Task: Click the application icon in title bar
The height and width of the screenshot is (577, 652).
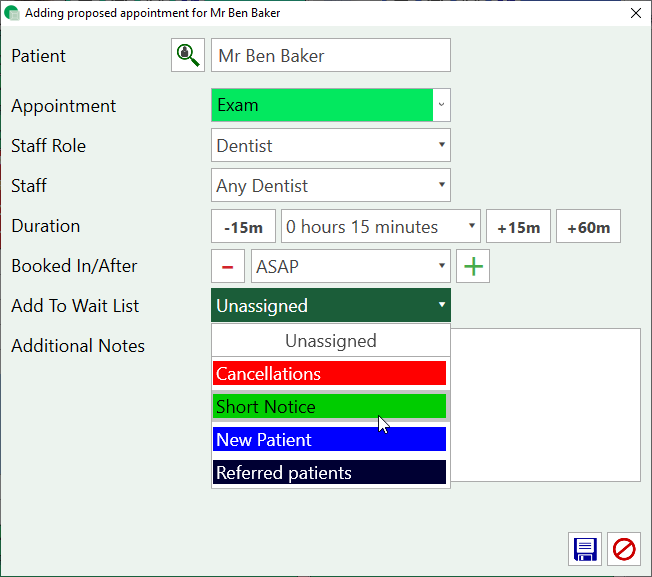Action: [x=12, y=13]
